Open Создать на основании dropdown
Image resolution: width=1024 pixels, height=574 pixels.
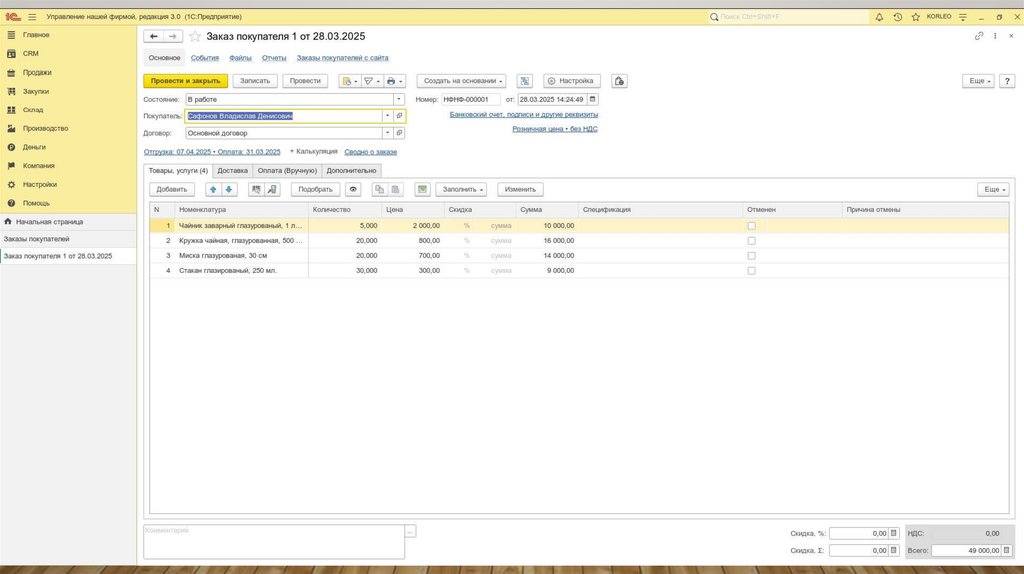[462, 81]
